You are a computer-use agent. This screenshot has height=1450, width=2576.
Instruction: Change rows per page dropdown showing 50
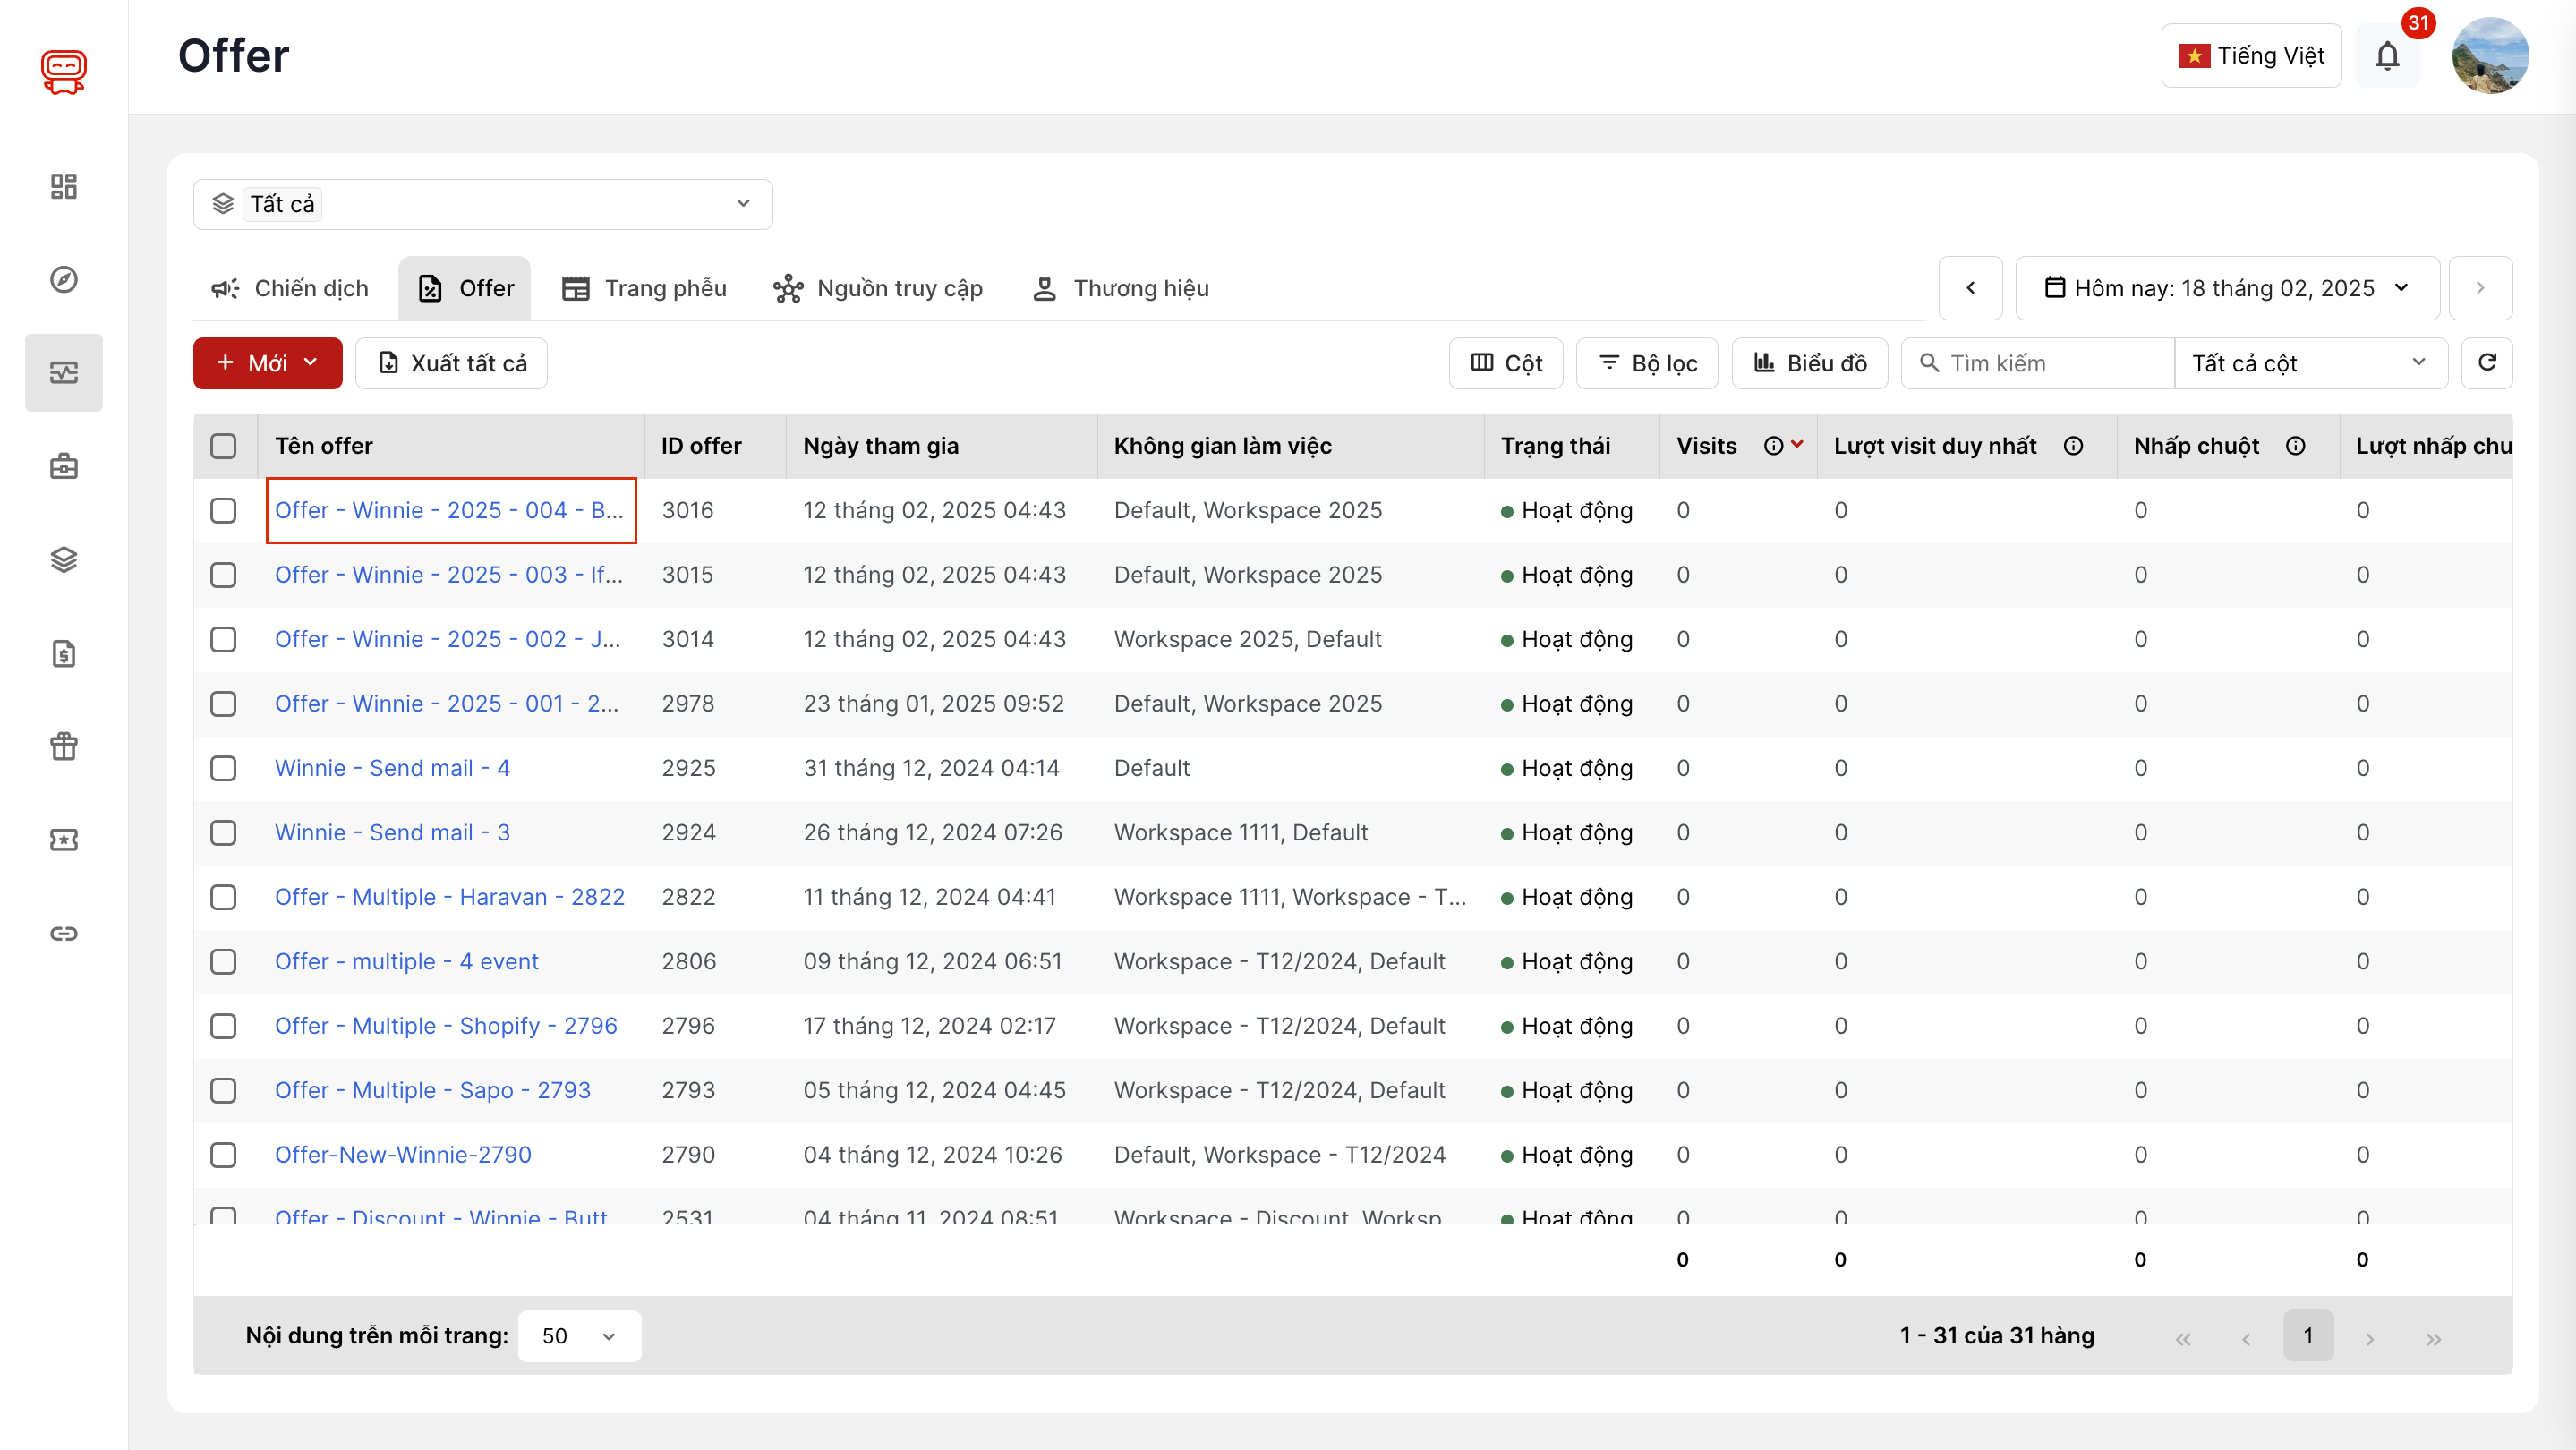click(x=579, y=1336)
